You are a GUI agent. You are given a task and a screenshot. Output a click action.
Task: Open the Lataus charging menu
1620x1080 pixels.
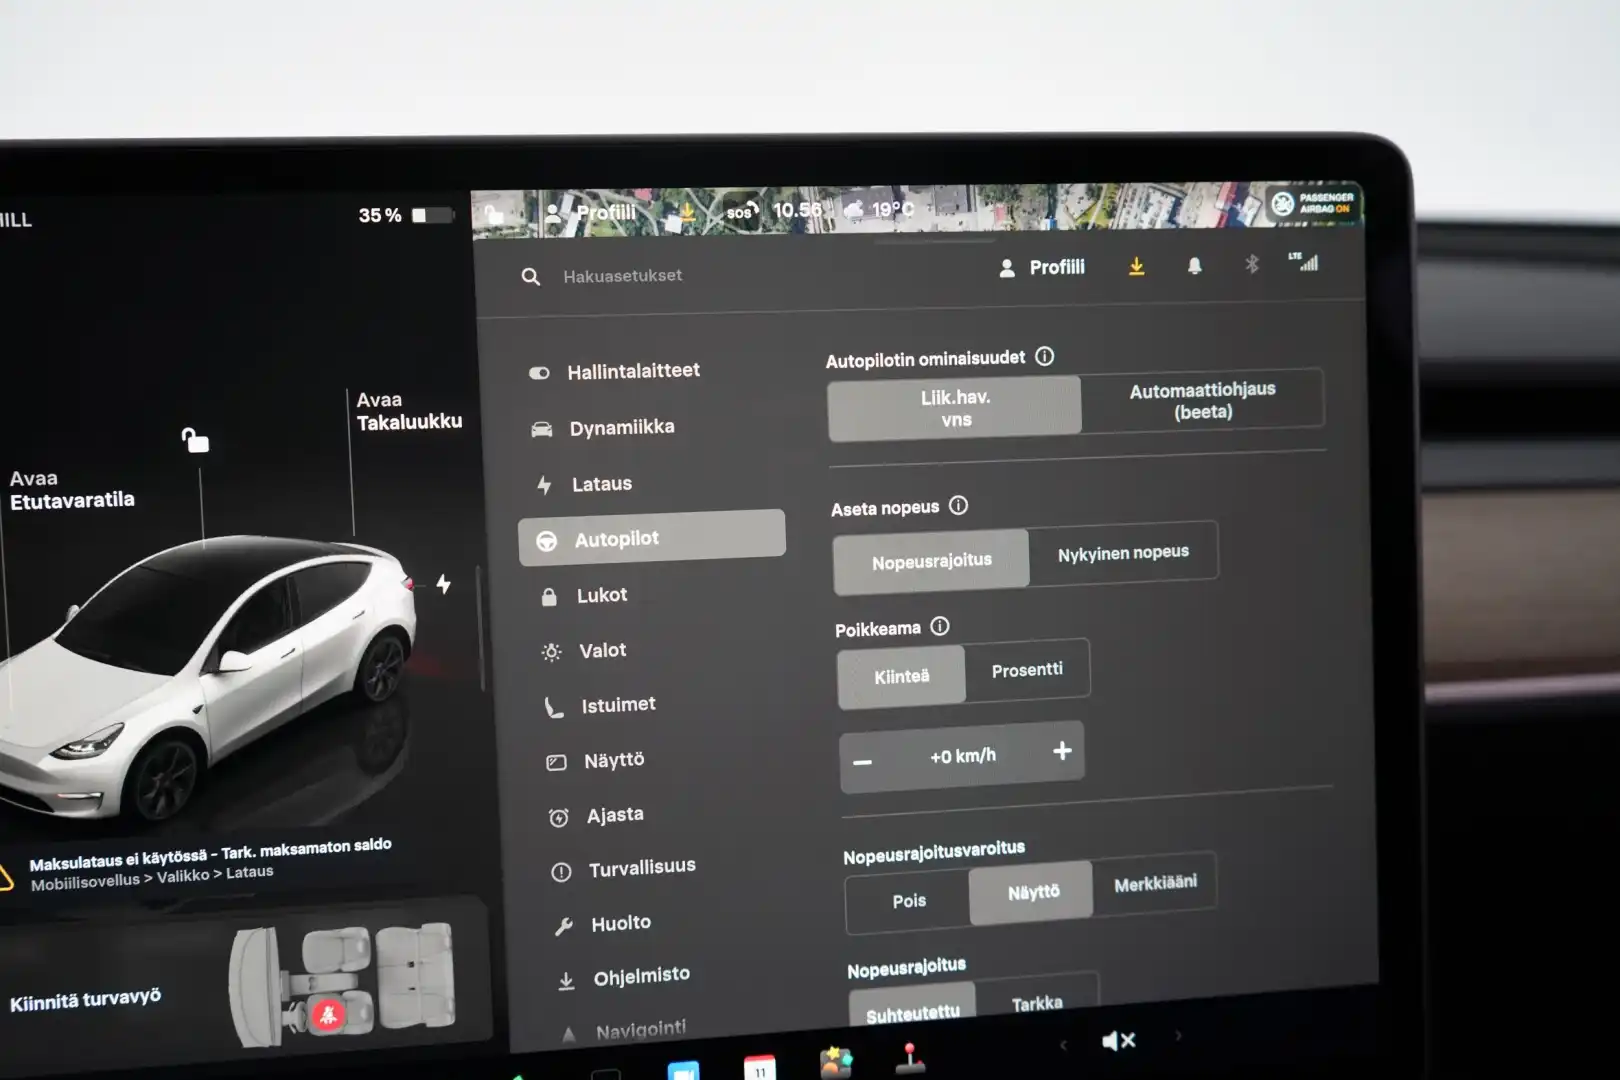(x=585, y=484)
